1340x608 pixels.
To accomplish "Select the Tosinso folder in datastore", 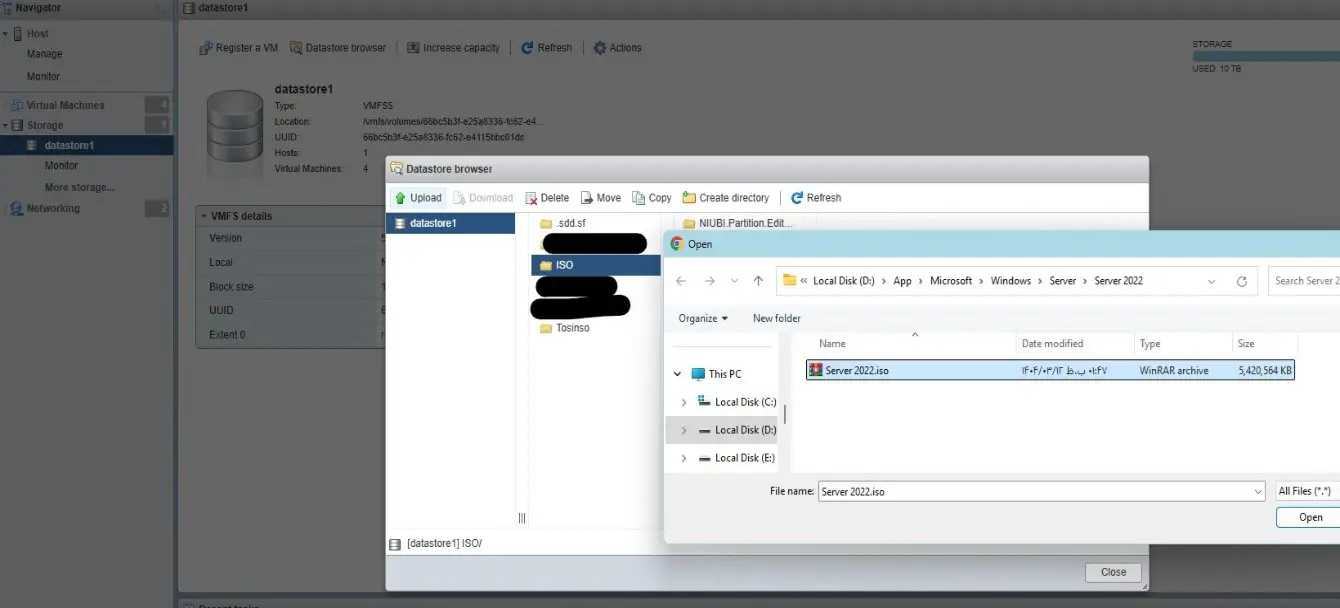I will (572, 328).
